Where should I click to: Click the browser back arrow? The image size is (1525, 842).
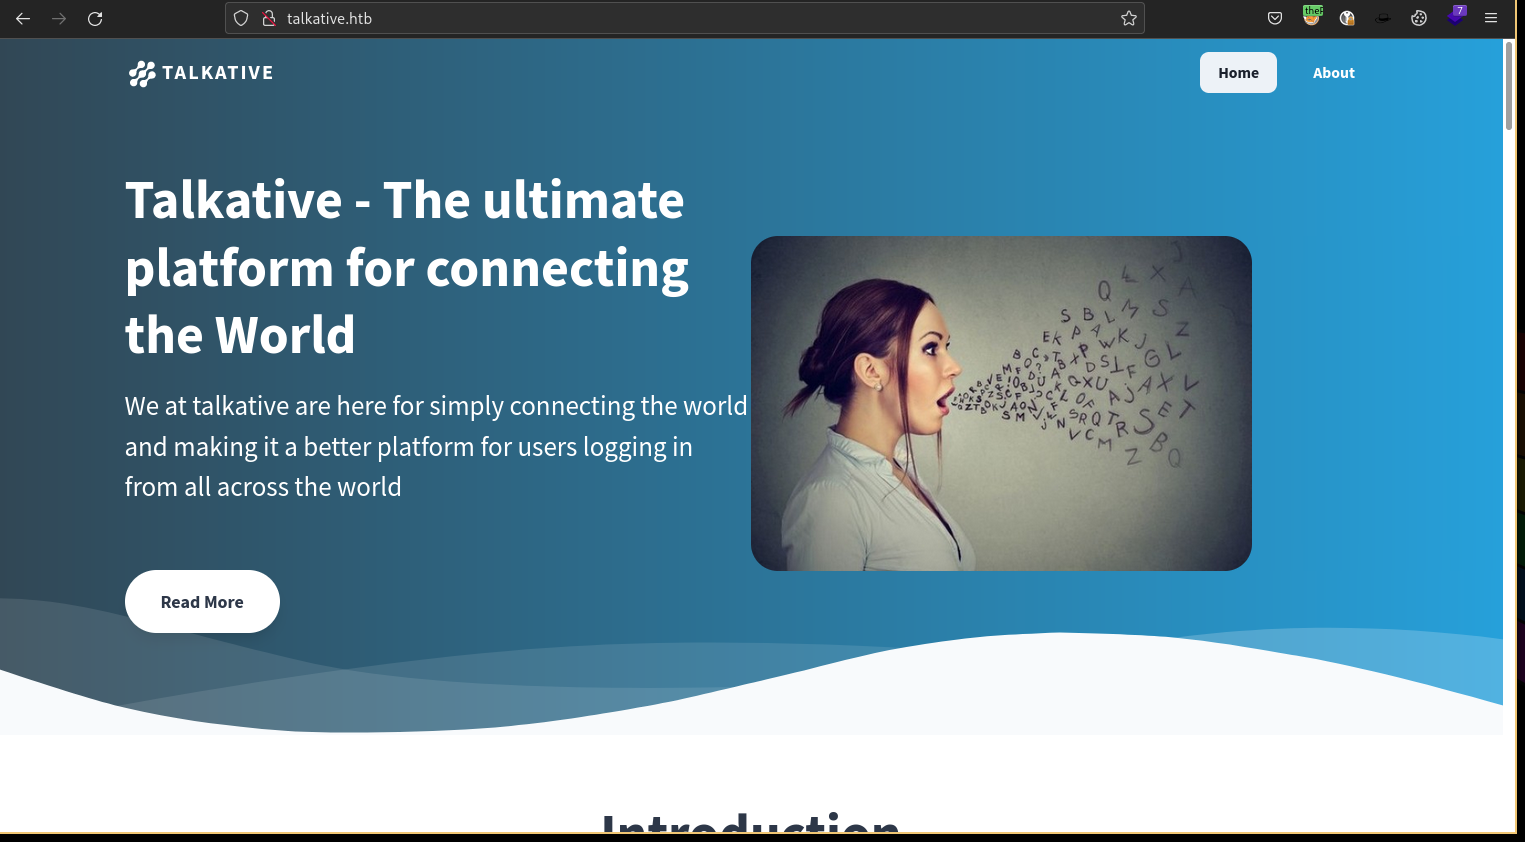click(23, 19)
